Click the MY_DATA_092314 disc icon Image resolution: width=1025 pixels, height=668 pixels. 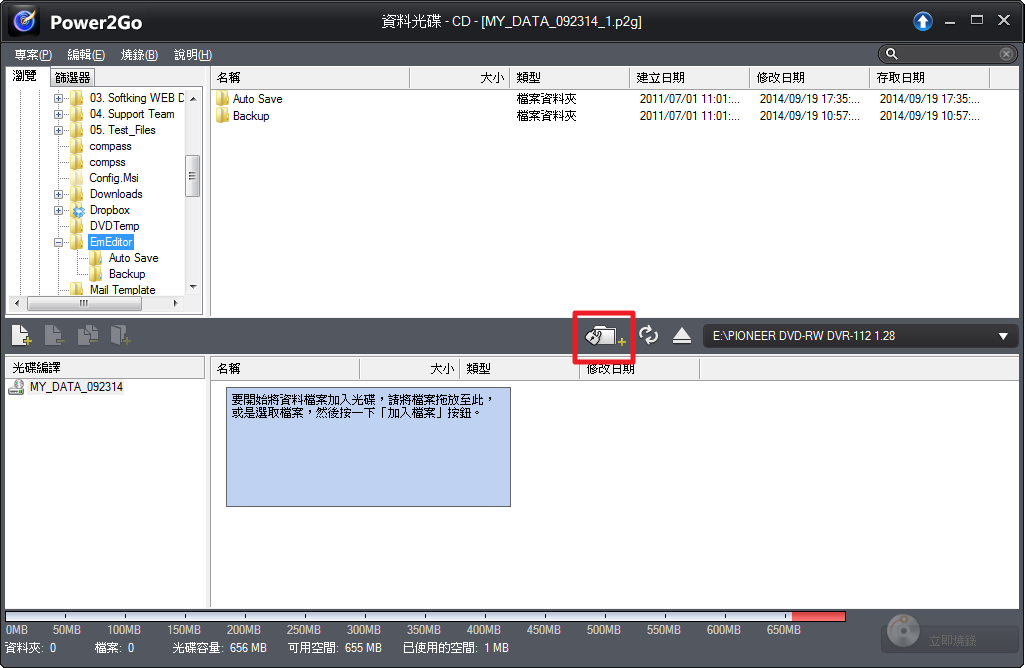pyautogui.click(x=16, y=387)
